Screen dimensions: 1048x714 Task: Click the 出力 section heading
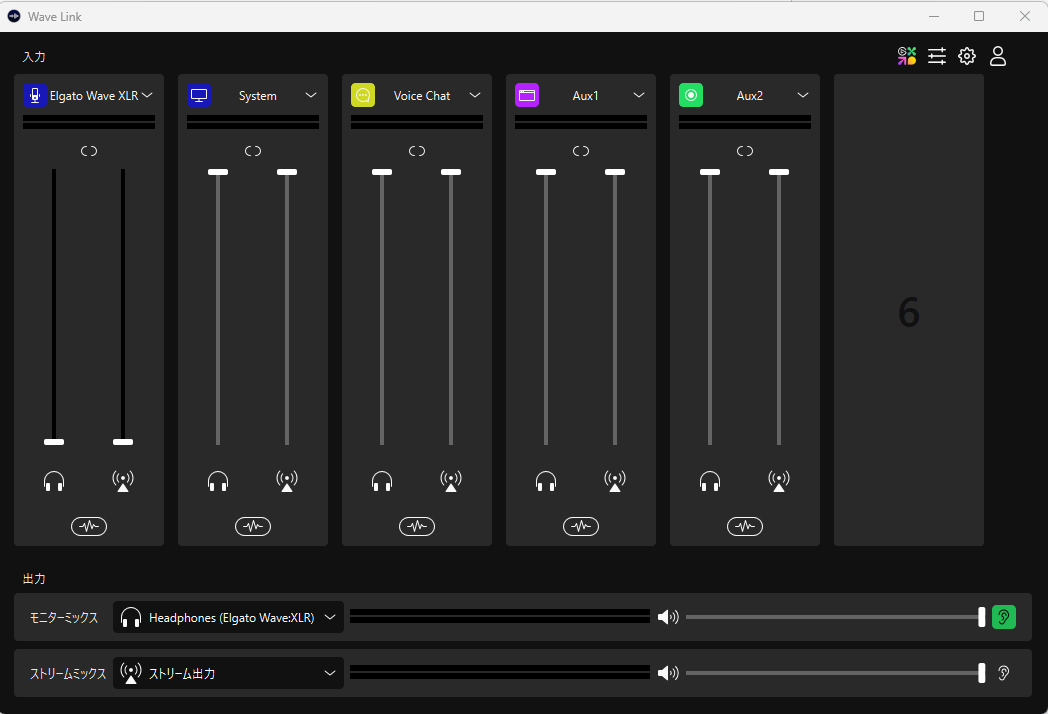(34, 578)
